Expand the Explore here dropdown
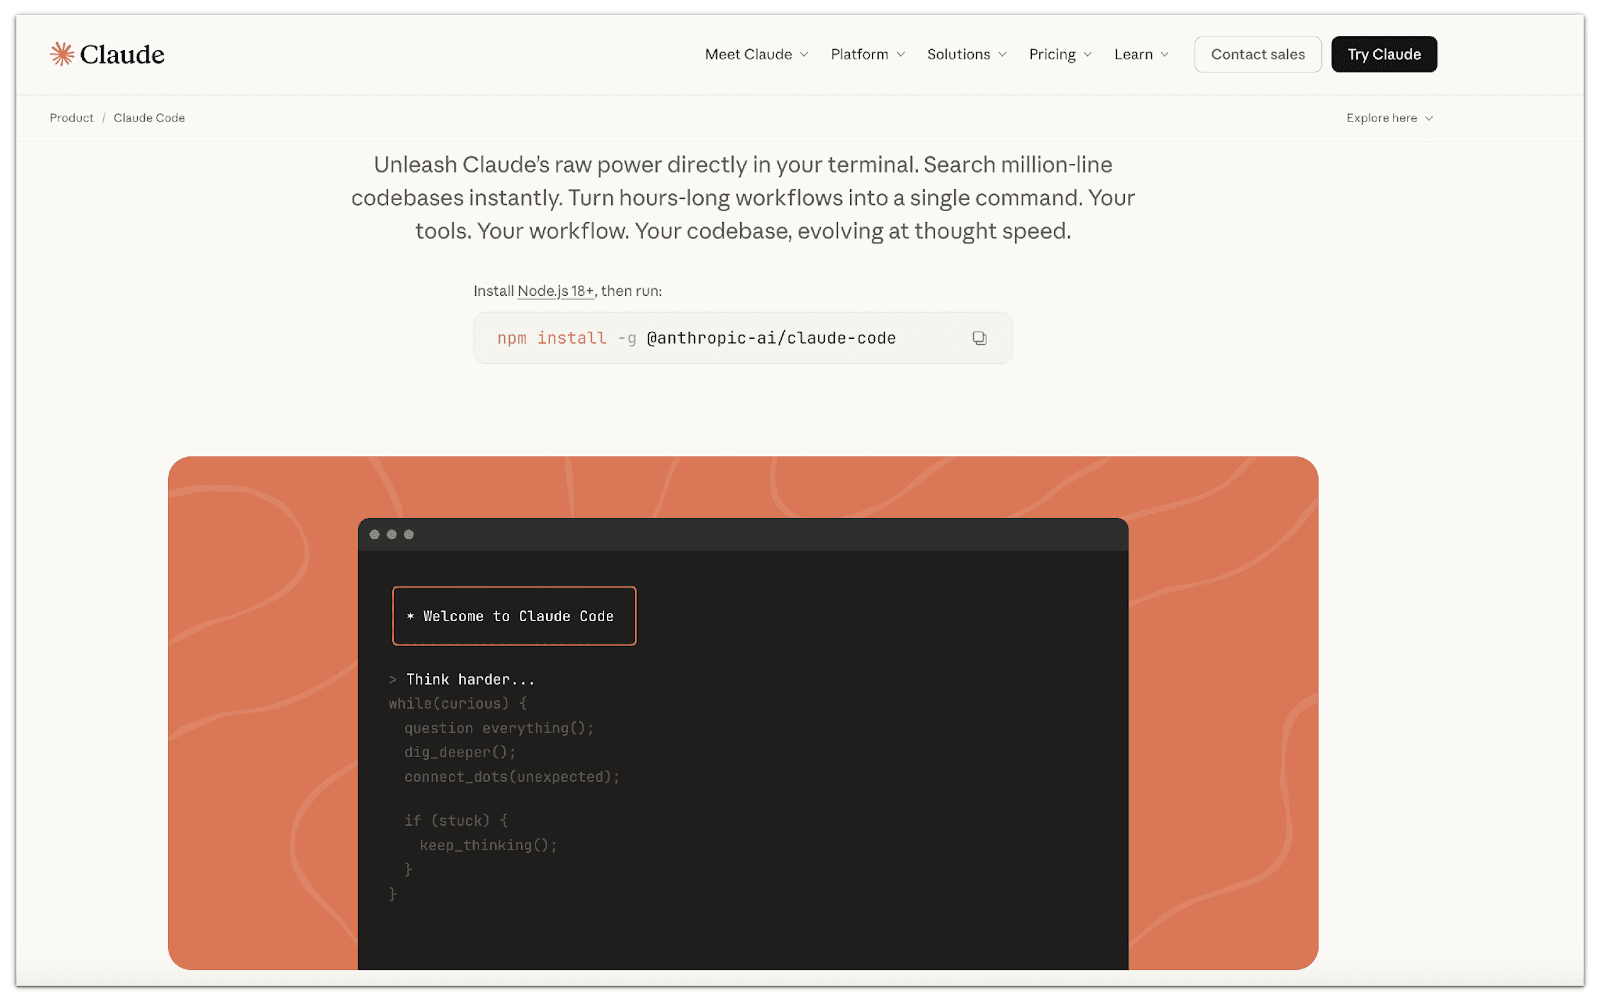This screenshot has height=1003, width=1600. click(x=1388, y=118)
